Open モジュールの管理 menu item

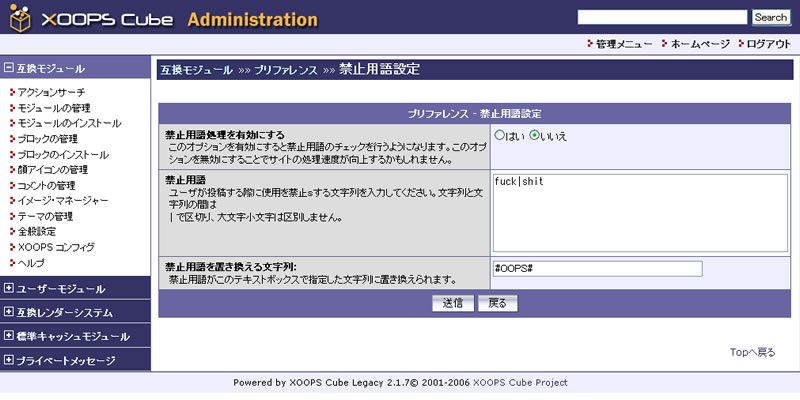click(54, 108)
